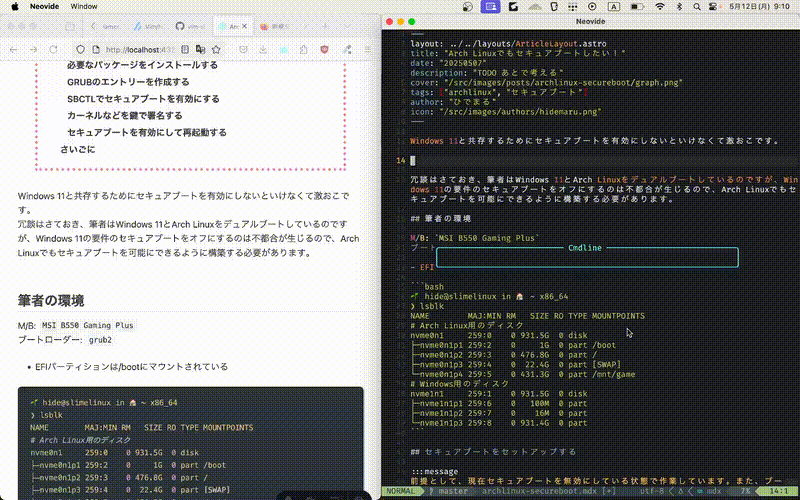Viewport: 800px width, 500px height.
Task: Jump to 'セキュアブートを有効にして再起動する' contents link
Action: pos(147,132)
